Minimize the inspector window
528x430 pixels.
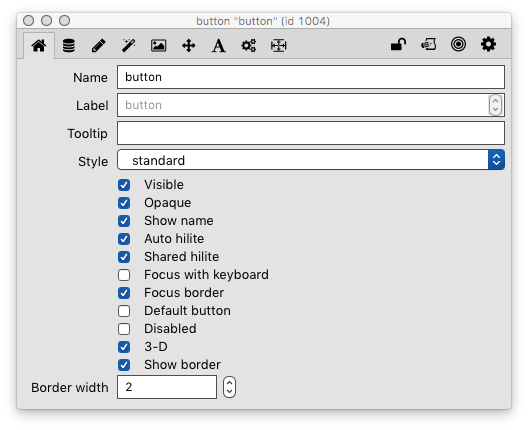coord(46,21)
